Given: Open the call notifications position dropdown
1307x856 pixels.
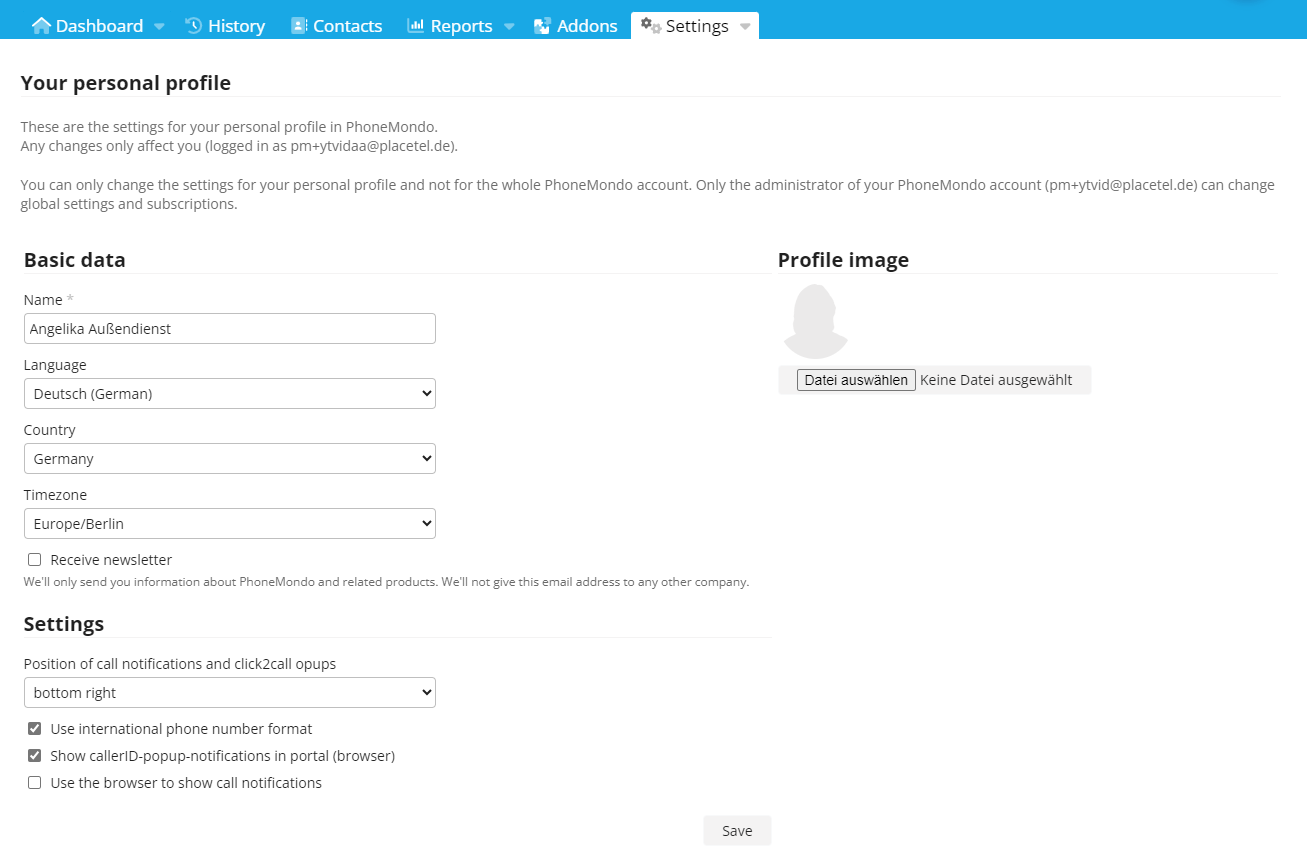Looking at the screenshot, I should click(229, 693).
